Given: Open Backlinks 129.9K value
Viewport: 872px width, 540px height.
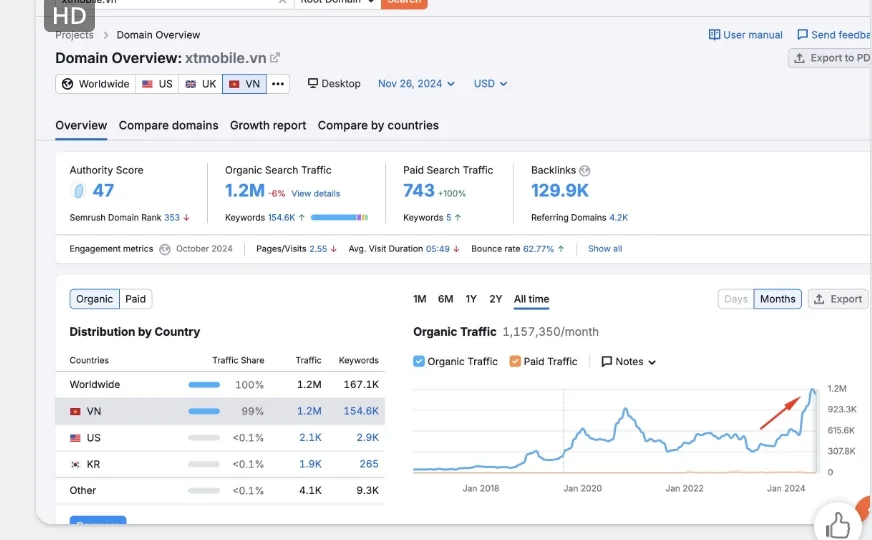Looking at the screenshot, I should click(559, 191).
